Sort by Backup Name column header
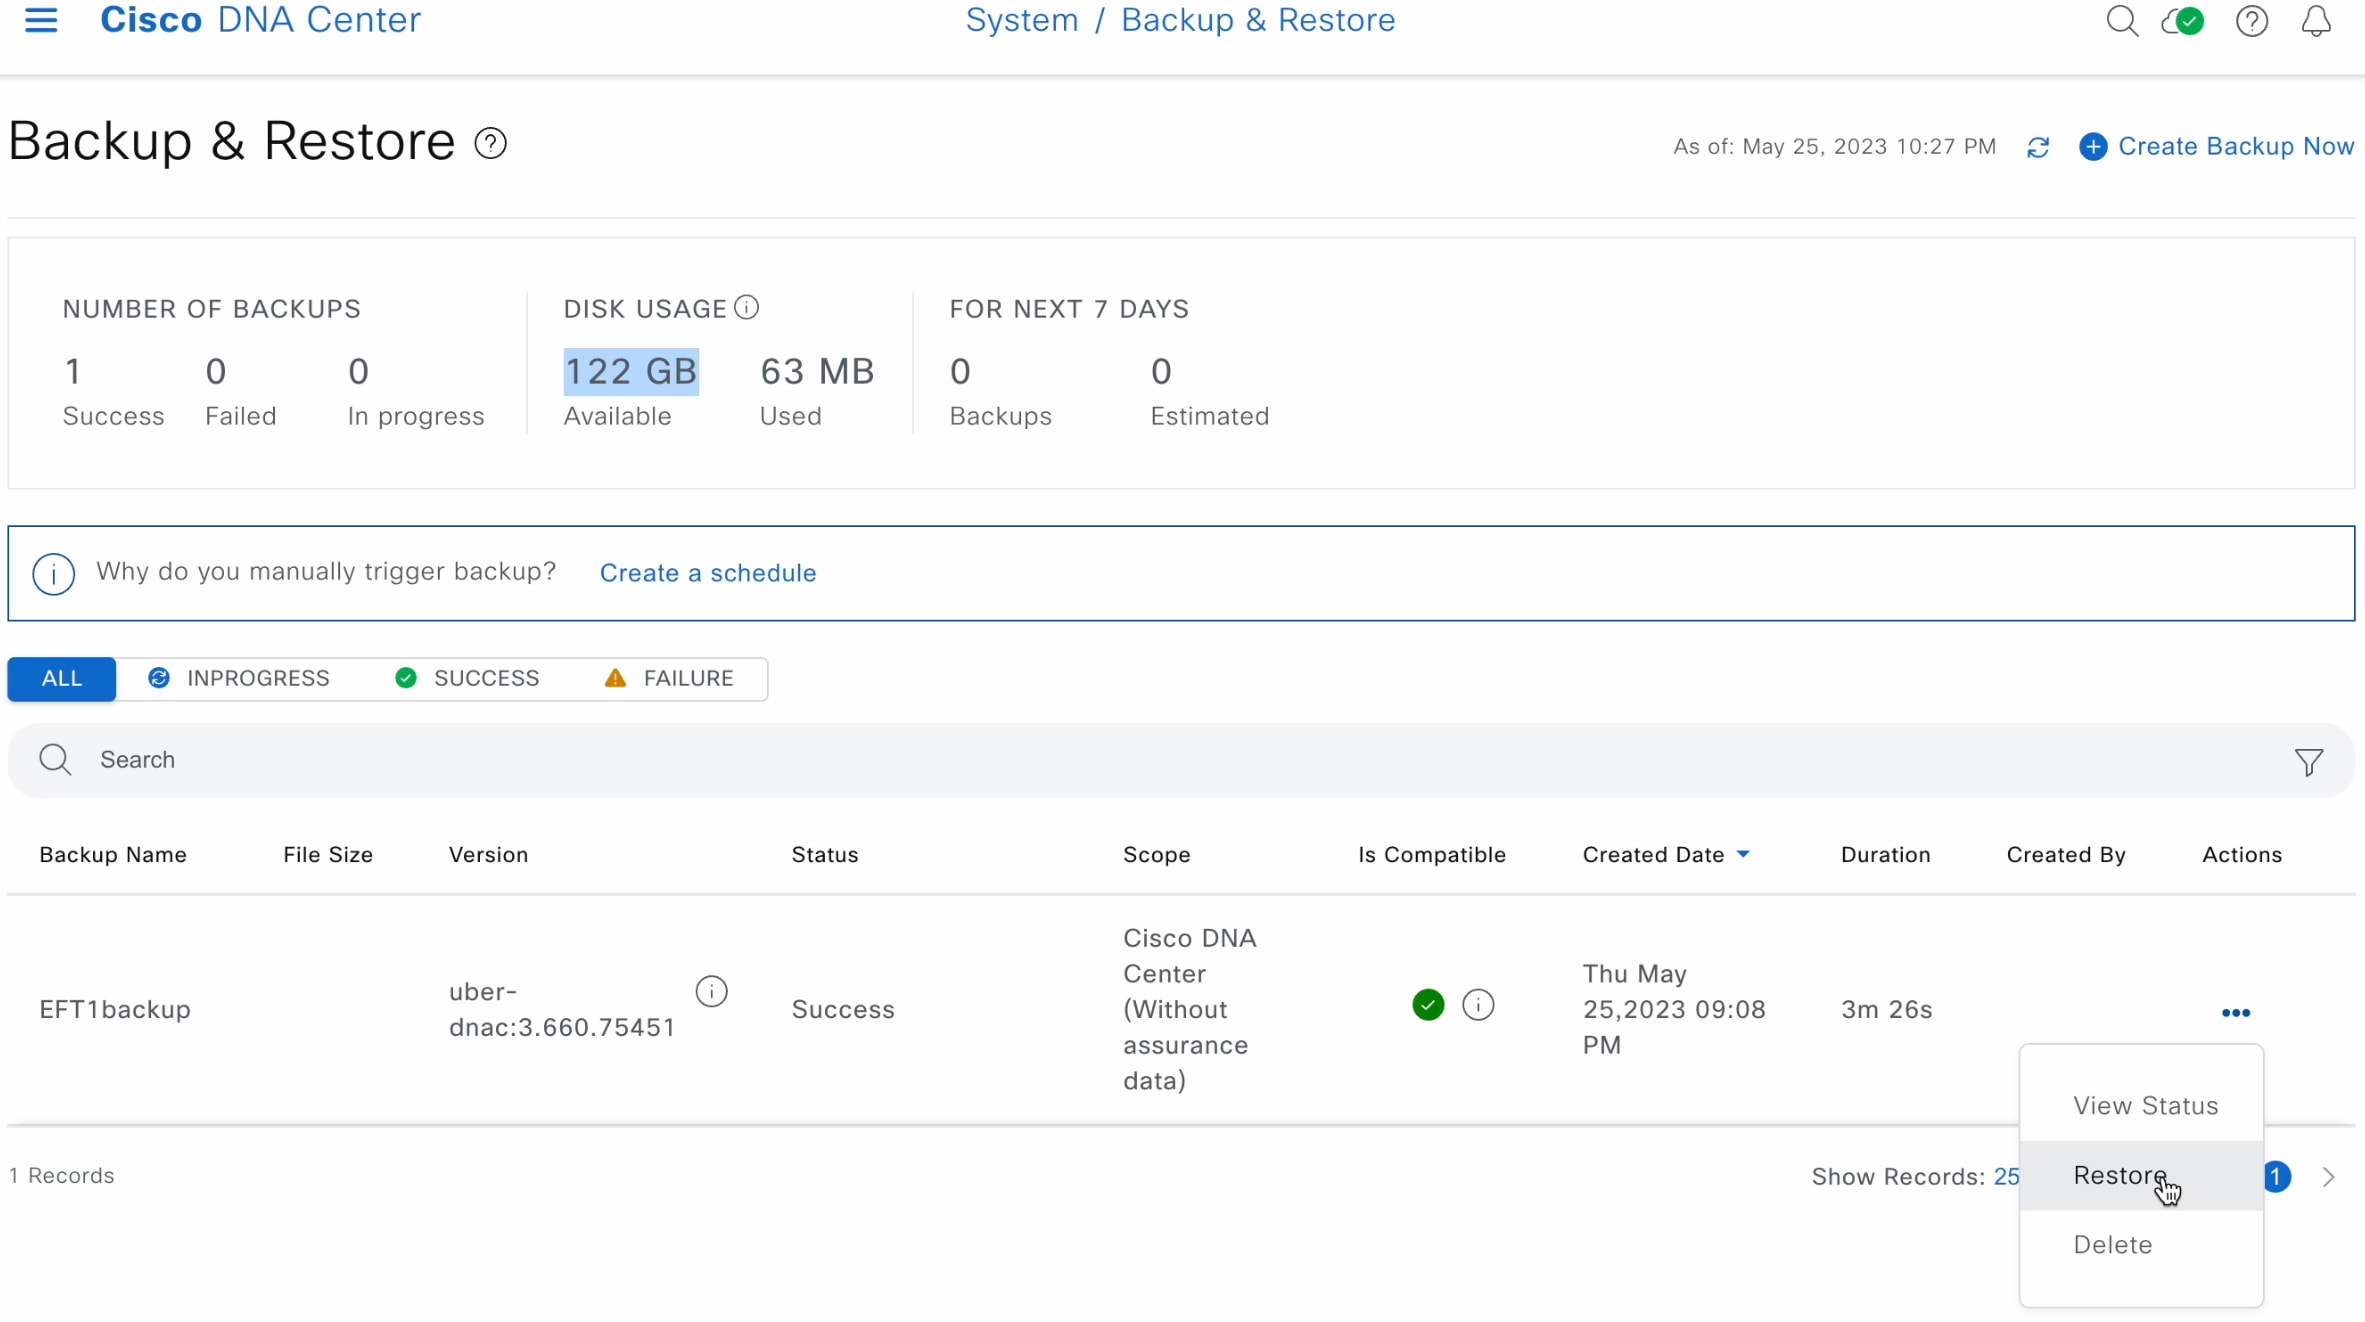This screenshot has height=1322, width=2365. pos(113,855)
